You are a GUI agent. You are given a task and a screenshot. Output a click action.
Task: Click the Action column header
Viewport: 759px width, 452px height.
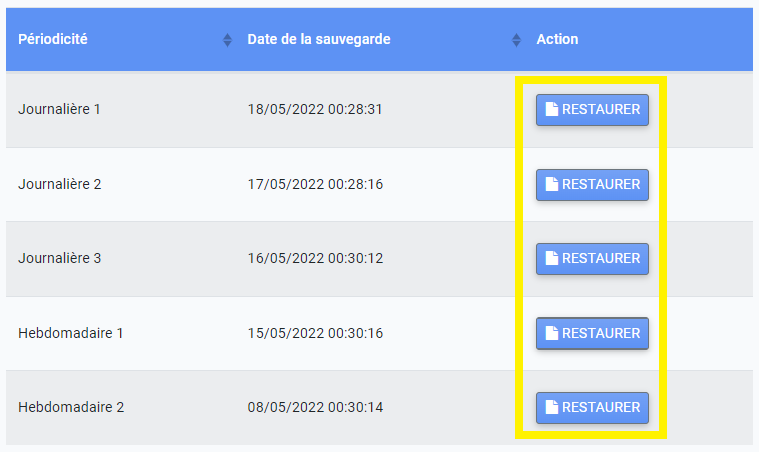(x=557, y=39)
